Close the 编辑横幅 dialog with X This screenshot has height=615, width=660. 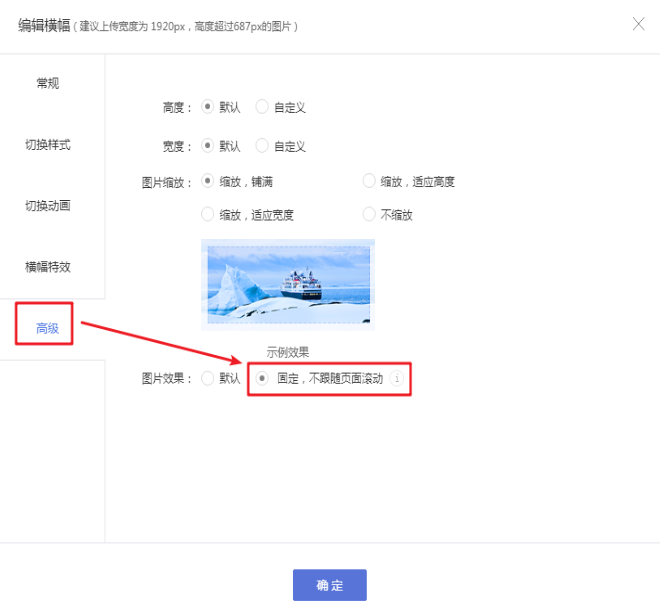click(639, 24)
